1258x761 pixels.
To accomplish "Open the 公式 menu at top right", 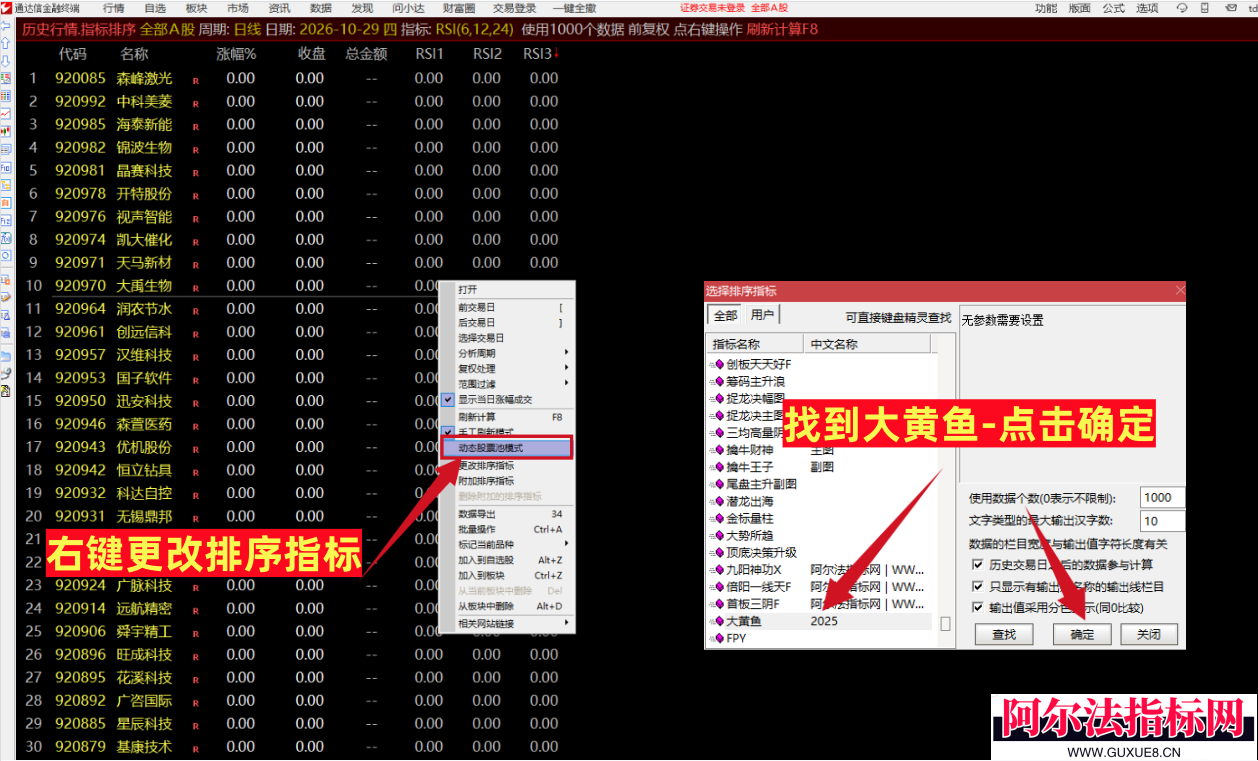I will click(1113, 8).
